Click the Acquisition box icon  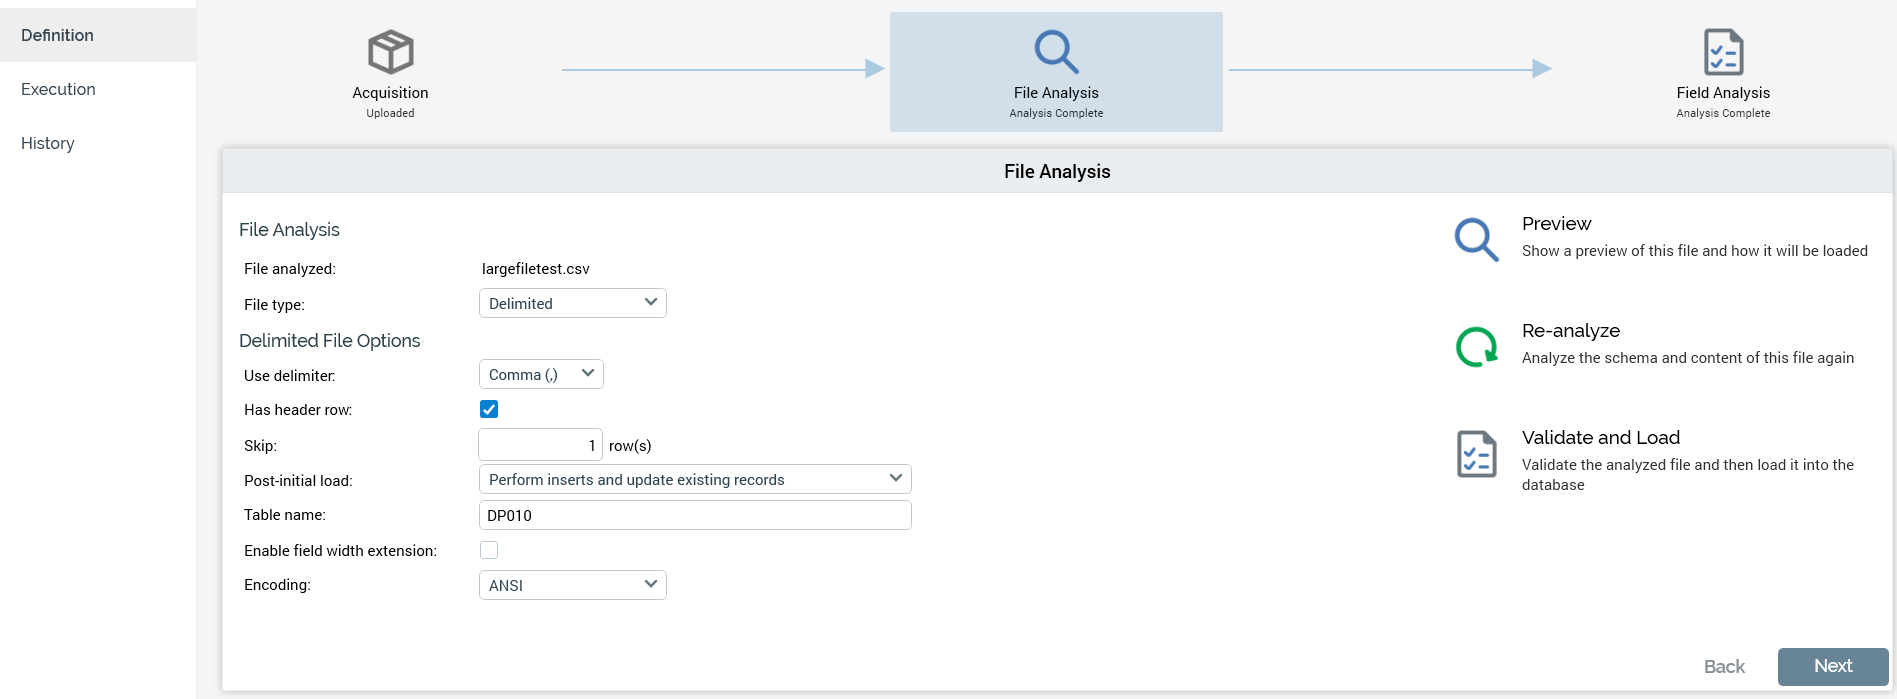[x=390, y=52]
